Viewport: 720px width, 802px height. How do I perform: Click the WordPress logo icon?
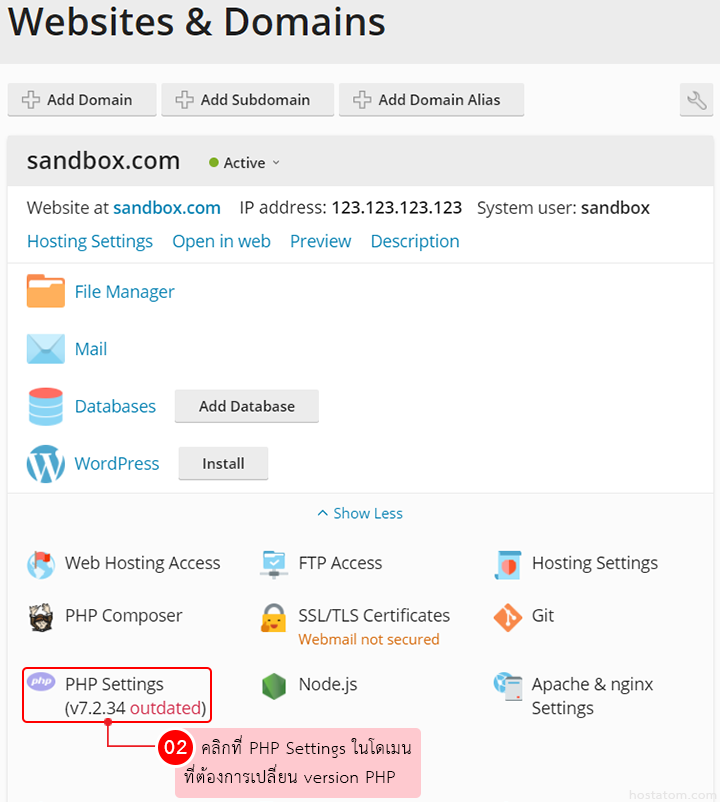46,464
